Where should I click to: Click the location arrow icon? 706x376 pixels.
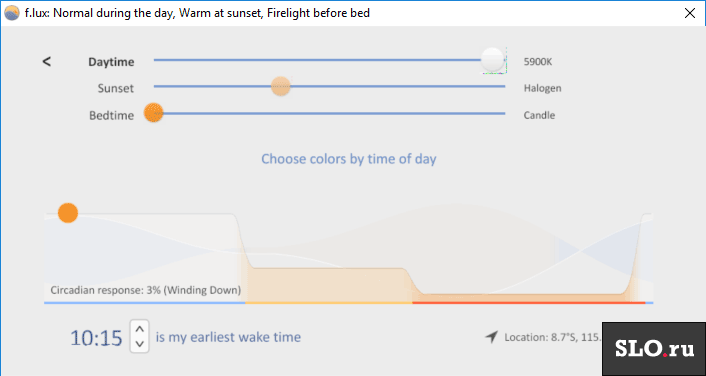(492, 337)
